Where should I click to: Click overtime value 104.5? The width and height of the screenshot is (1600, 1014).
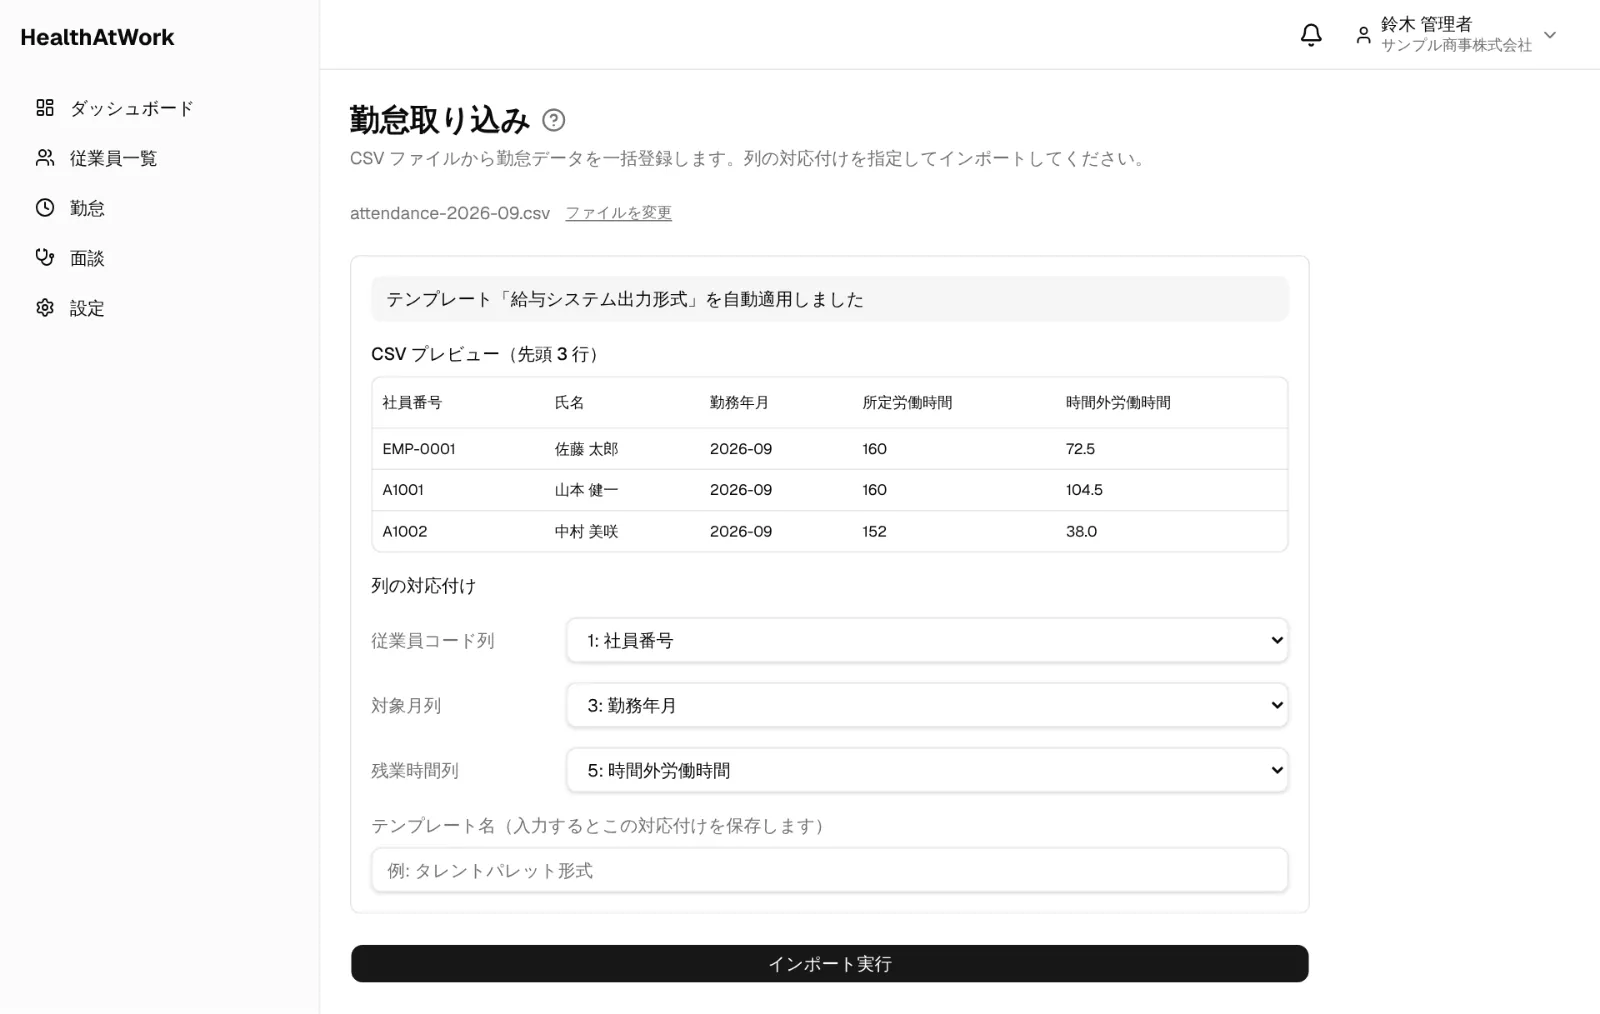[x=1084, y=490]
